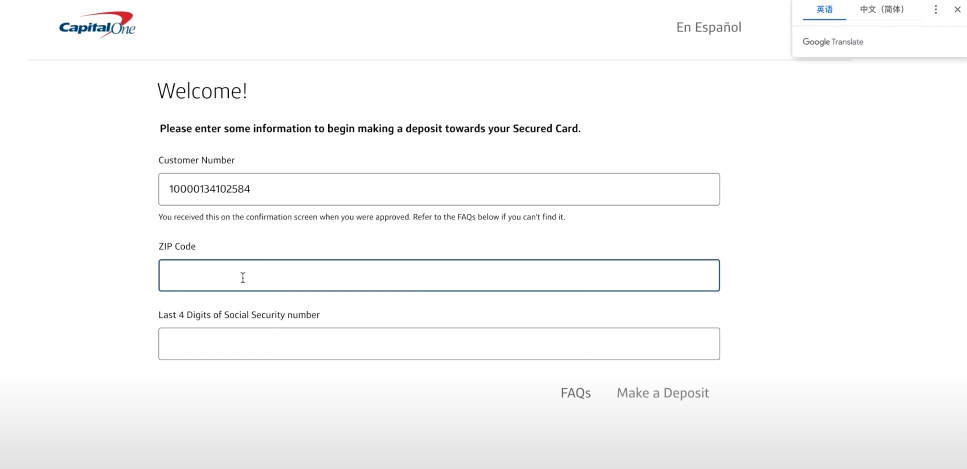Open the FAQs link
The width and height of the screenshot is (967, 469).
pos(575,393)
